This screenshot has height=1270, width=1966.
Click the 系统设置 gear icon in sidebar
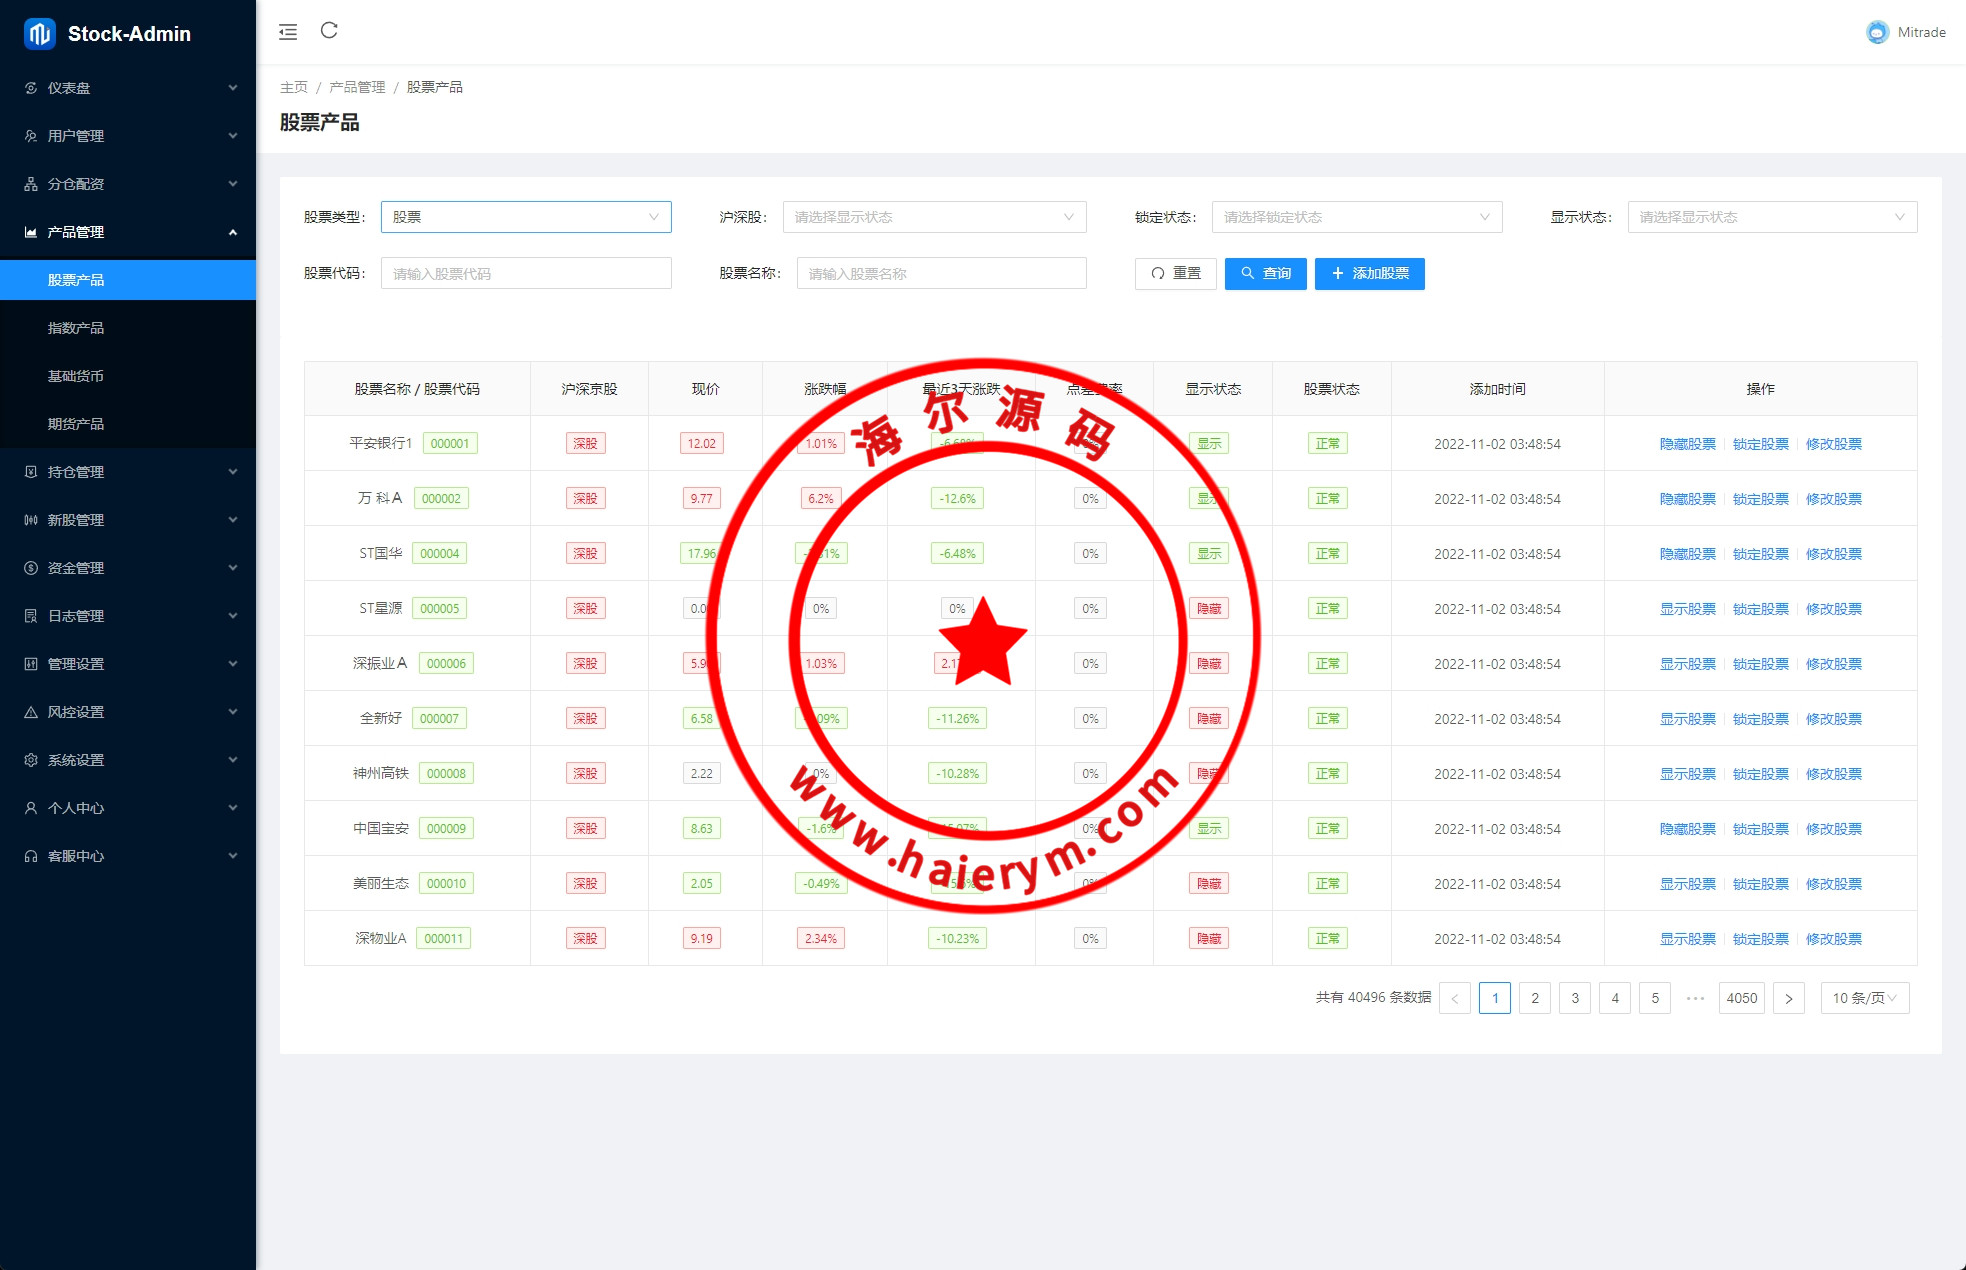(31, 760)
